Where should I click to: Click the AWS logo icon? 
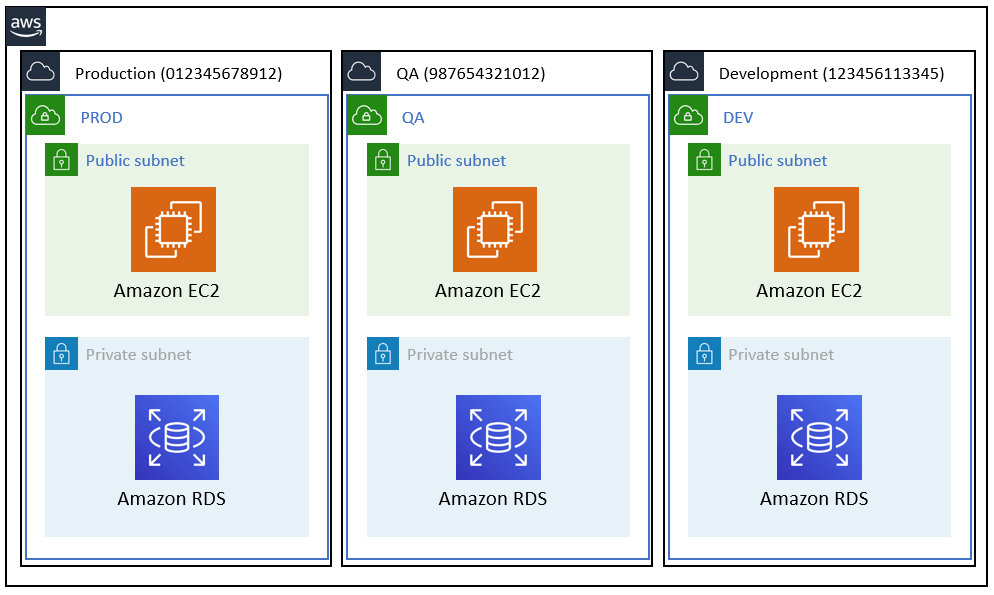[x=26, y=27]
